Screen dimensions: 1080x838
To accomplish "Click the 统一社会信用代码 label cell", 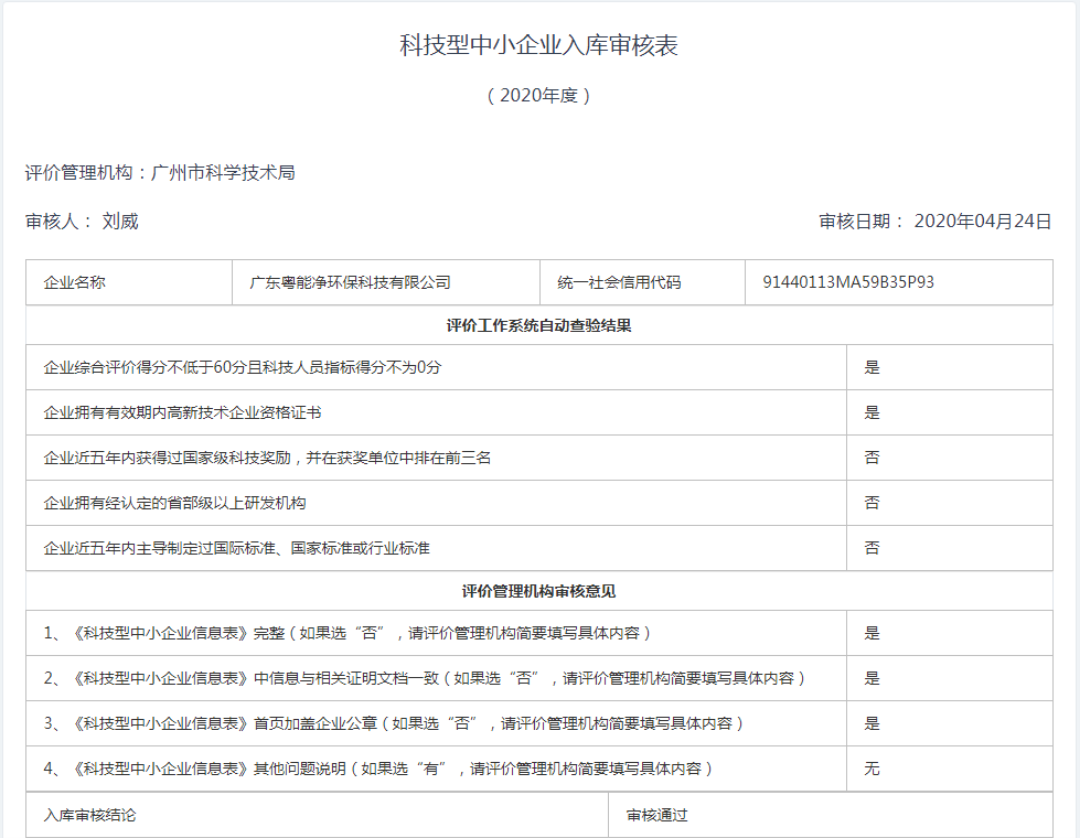I will pyautogui.click(x=619, y=283).
